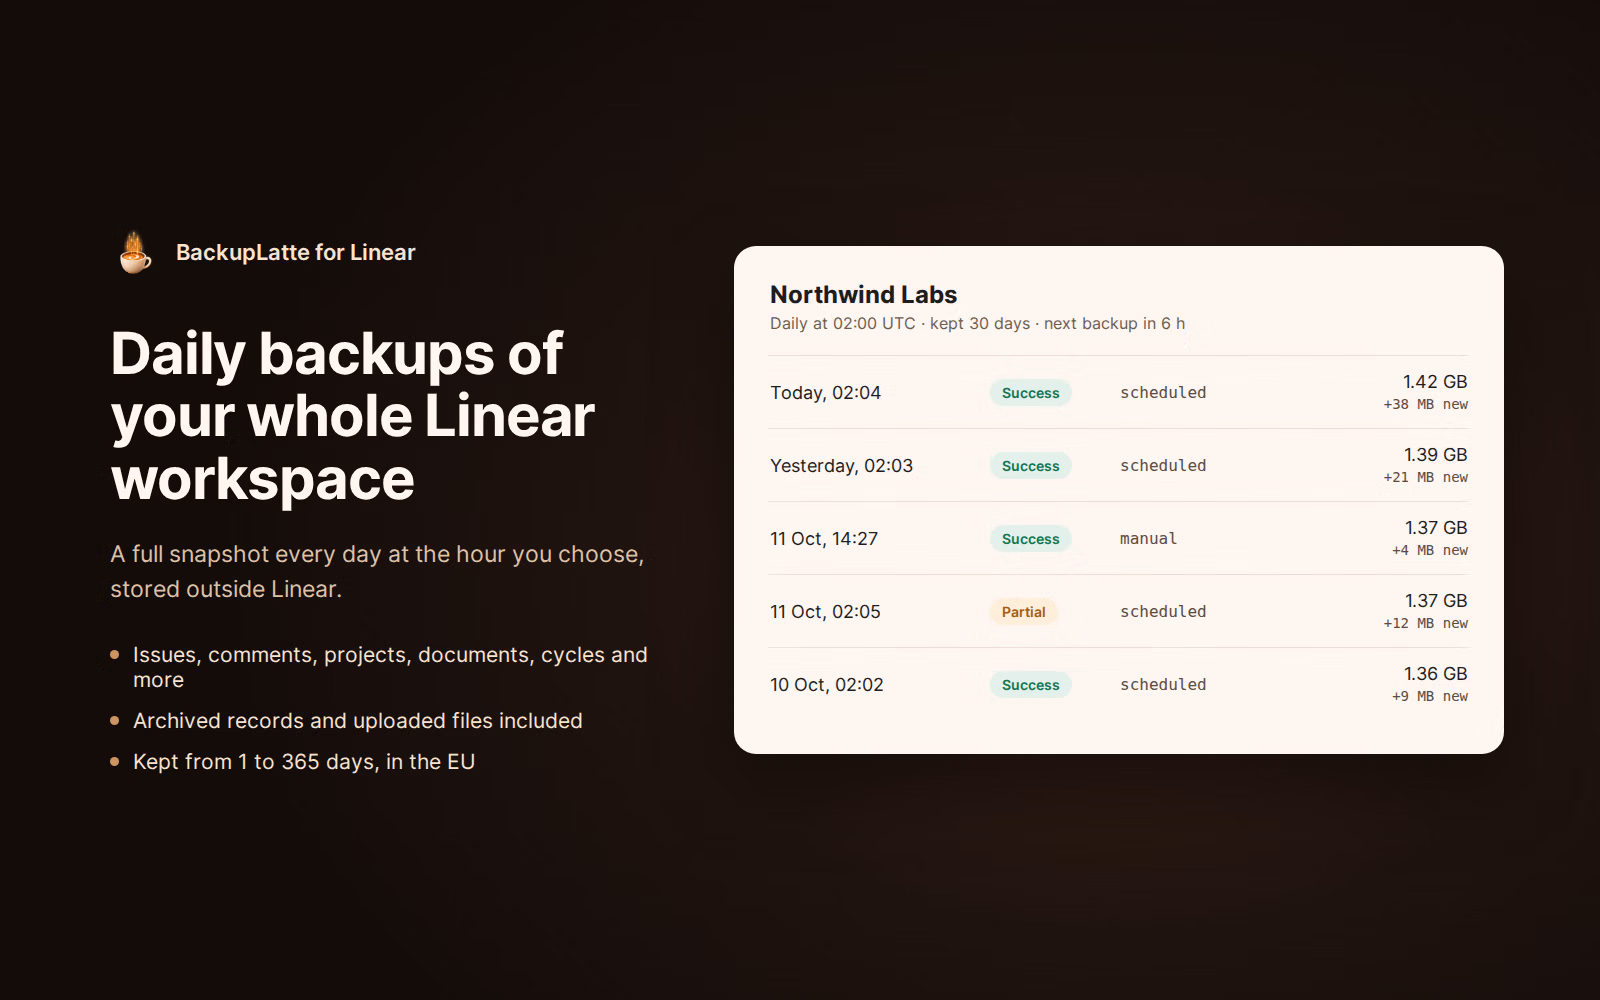Select the "Today, 02:04" backup row timestamp
1600x1000 pixels.
(825, 393)
